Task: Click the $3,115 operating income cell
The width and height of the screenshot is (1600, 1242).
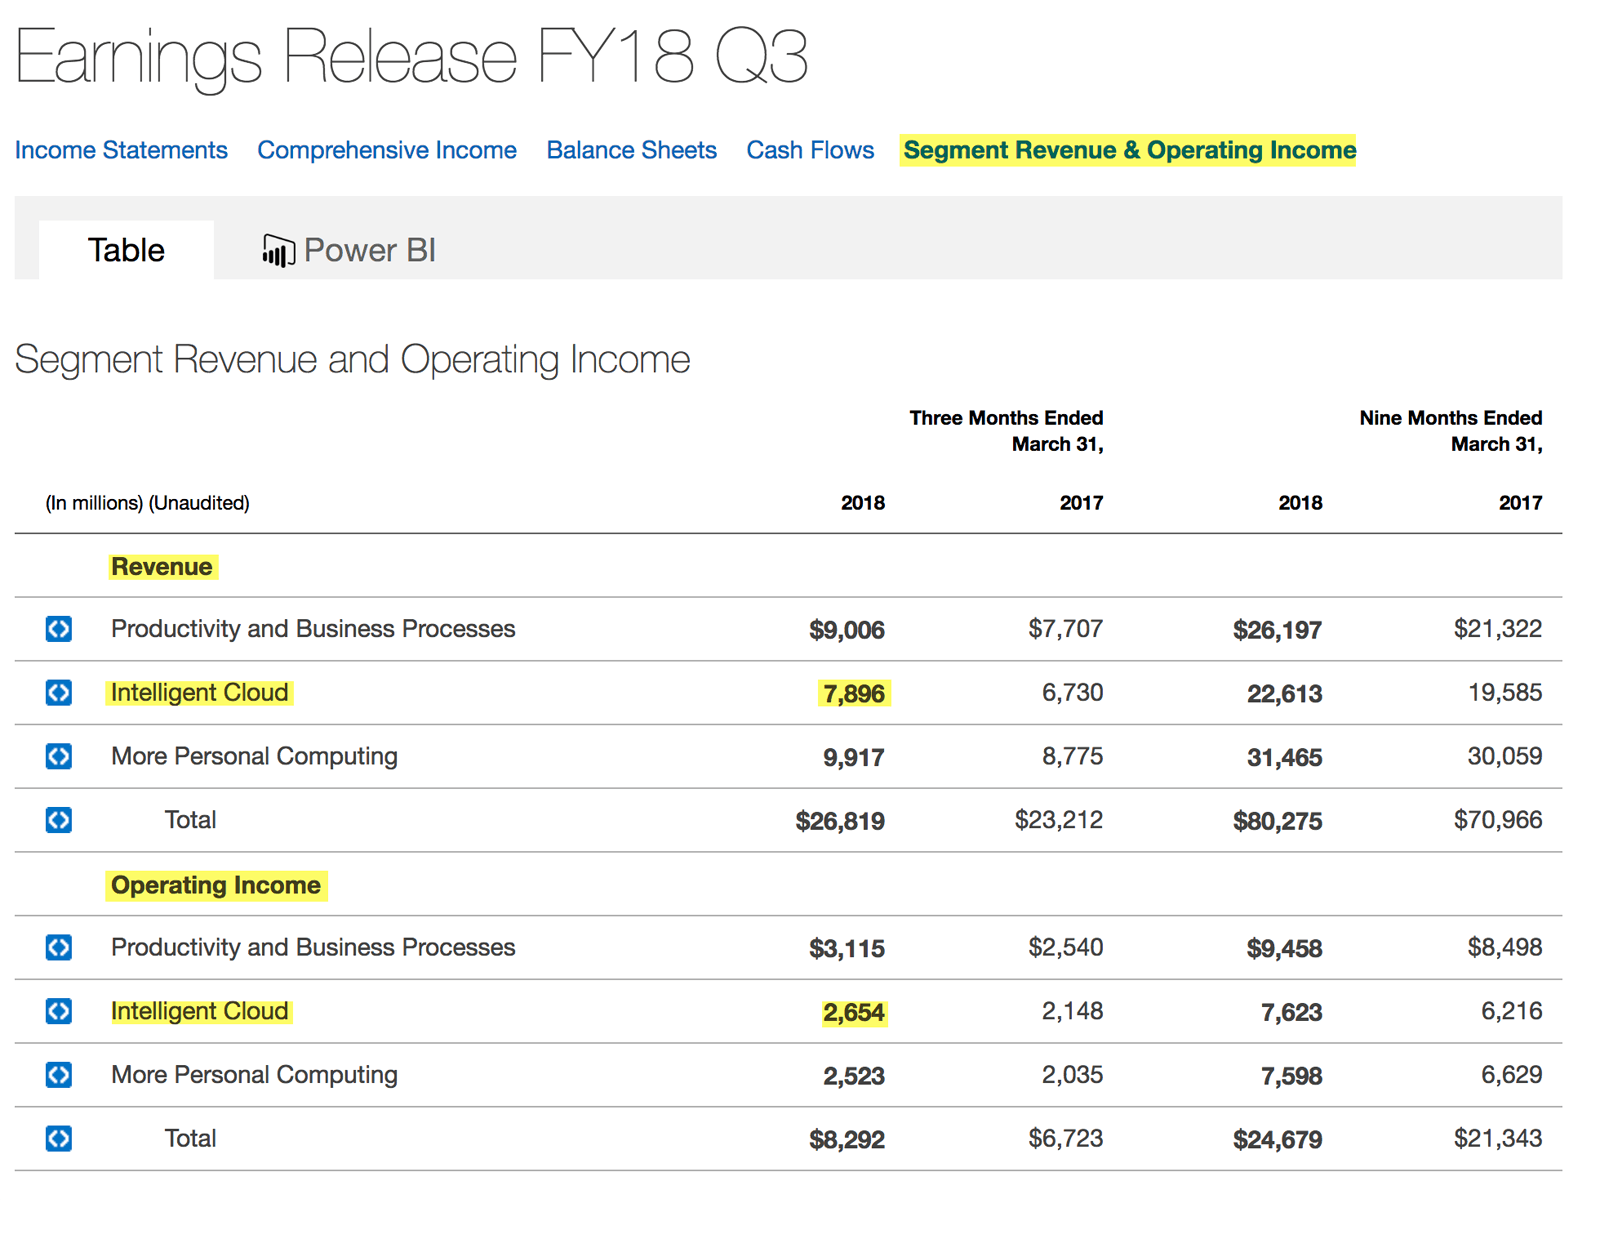Action: [x=847, y=948]
